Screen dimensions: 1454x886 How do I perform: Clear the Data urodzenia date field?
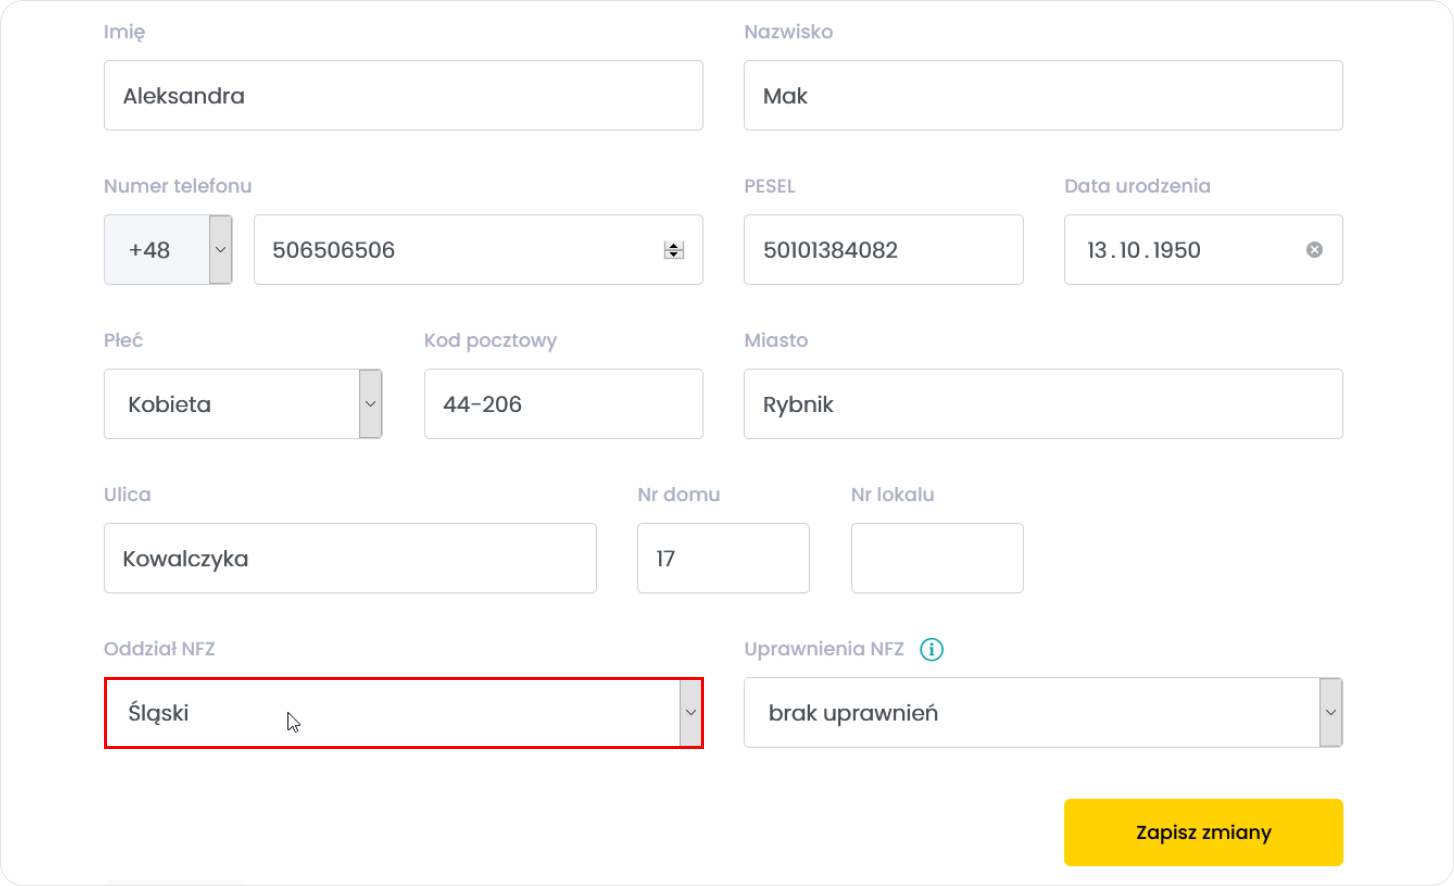pos(1314,250)
